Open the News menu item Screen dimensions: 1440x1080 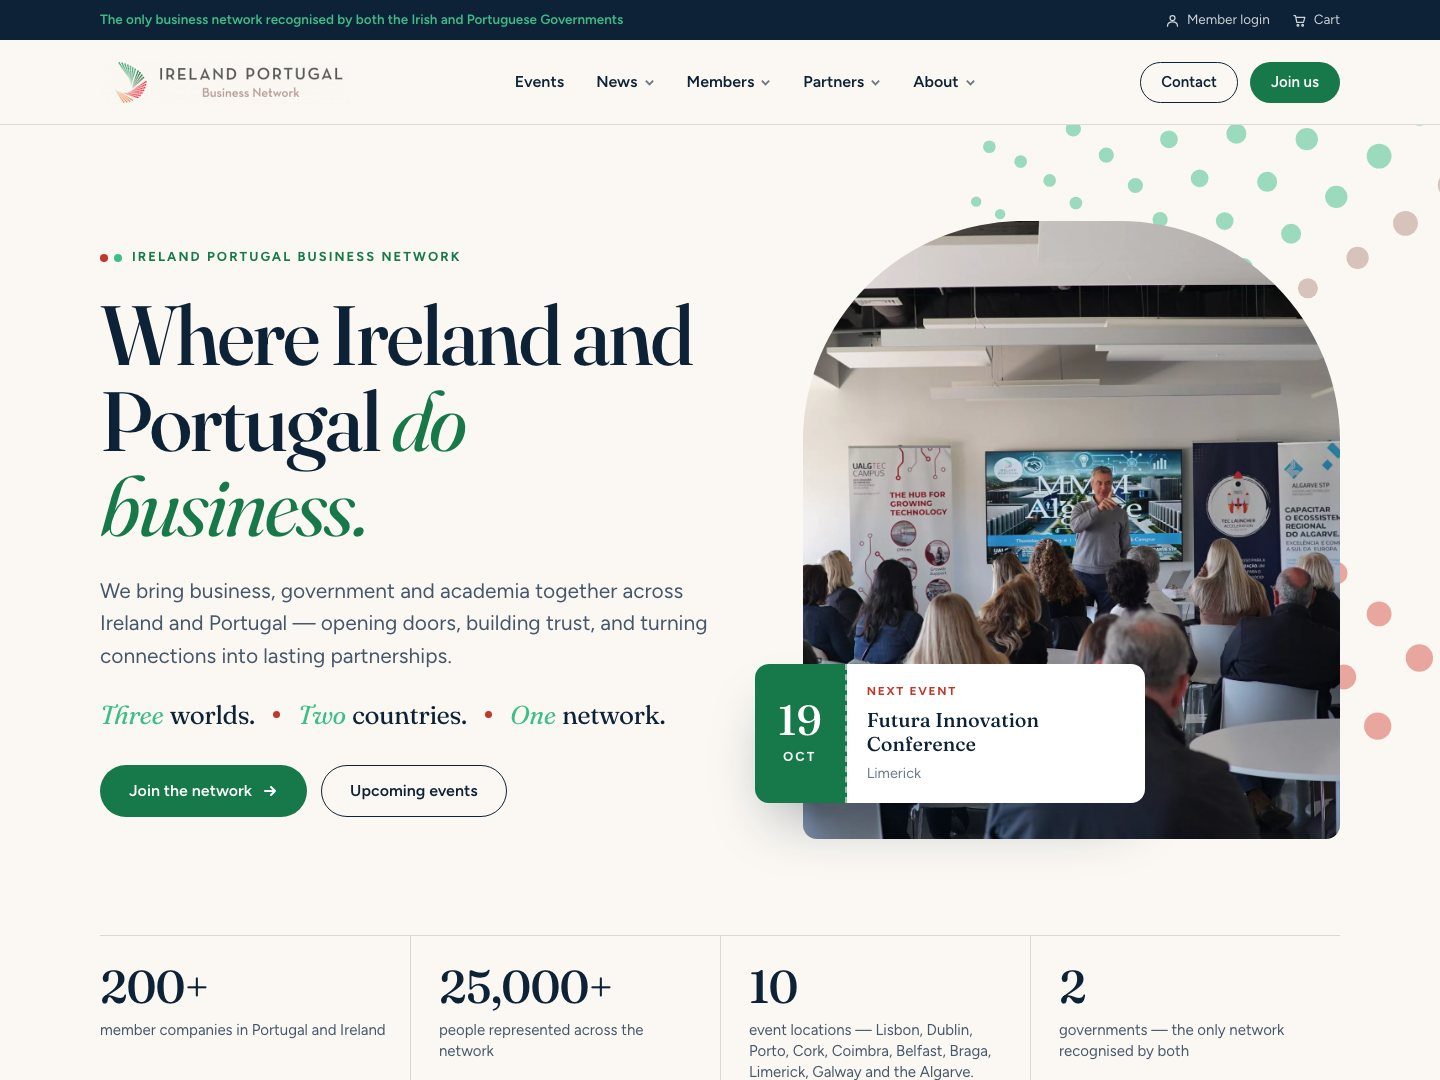coord(617,82)
